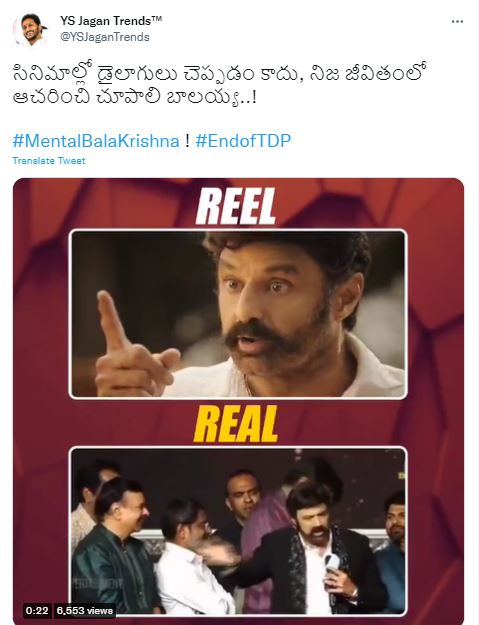Open the #EndofTDP hashtag
The width and height of the screenshot is (479, 625).
tap(243, 141)
